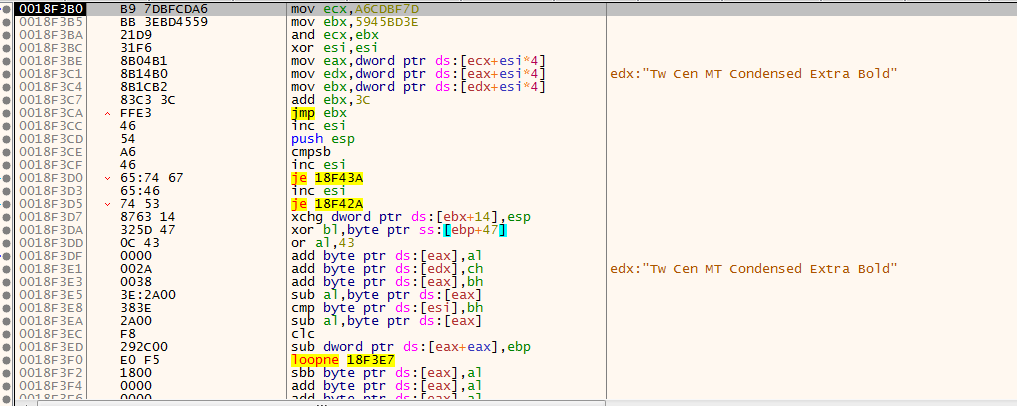
Task: Toggle breakpoint dot beside address 0018F3D5
Action: coord(6,203)
